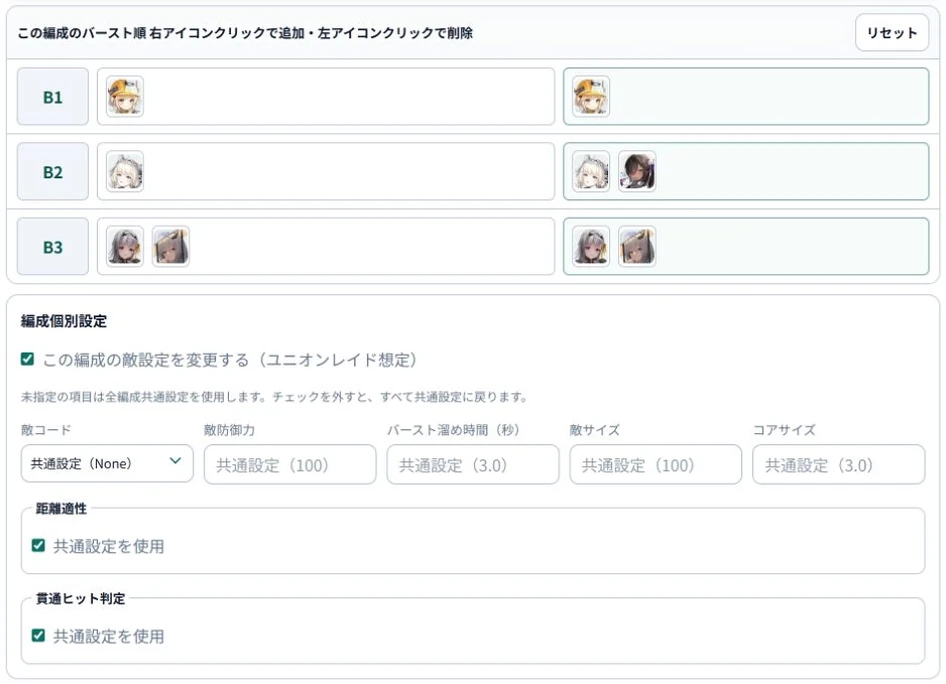Add first gray-haired character icon in right B3 panel

(x=591, y=246)
